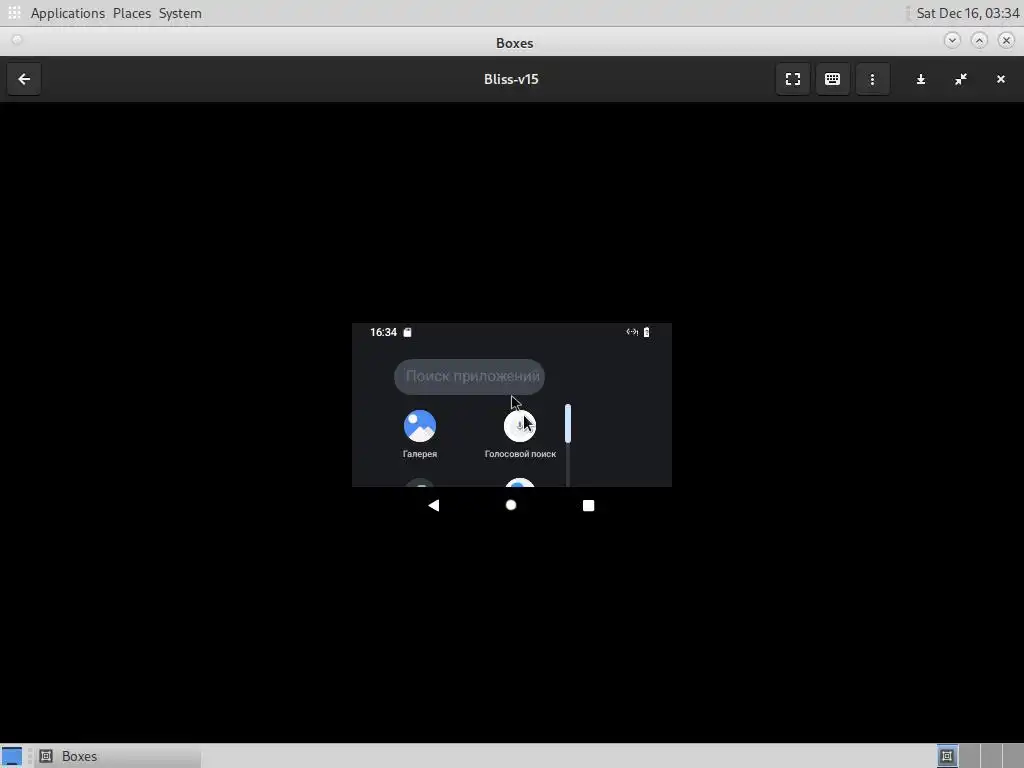
Task: Click the battery icon in Android status bar
Action: tap(647, 332)
